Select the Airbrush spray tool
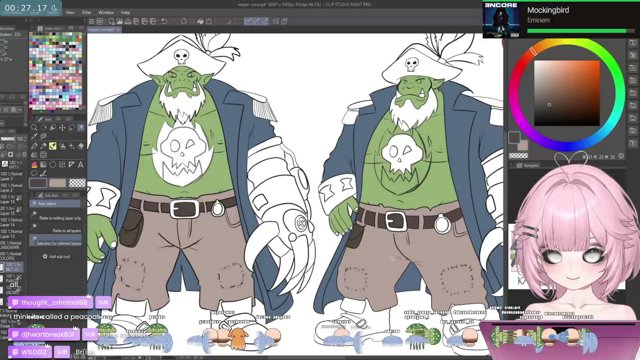This screenshot has height=360, width=640. coord(63,146)
